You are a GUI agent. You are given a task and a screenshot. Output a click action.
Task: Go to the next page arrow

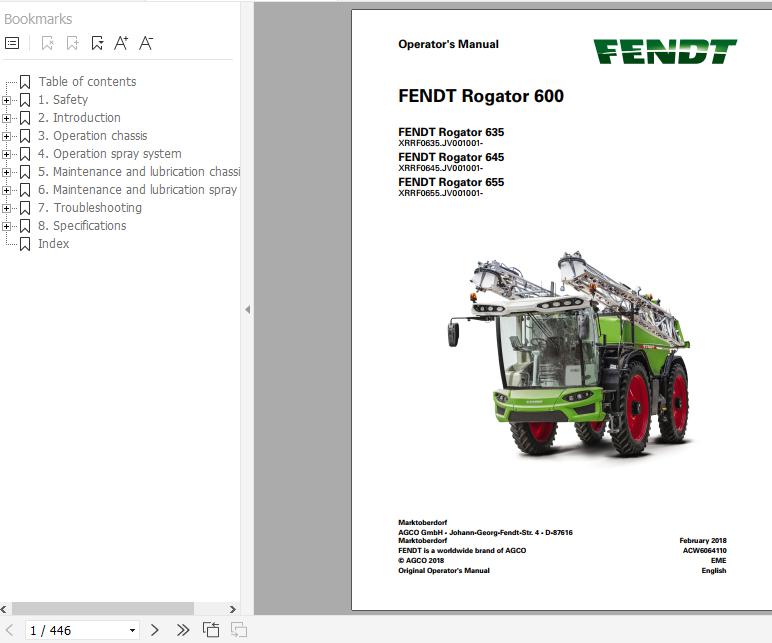(x=155, y=630)
